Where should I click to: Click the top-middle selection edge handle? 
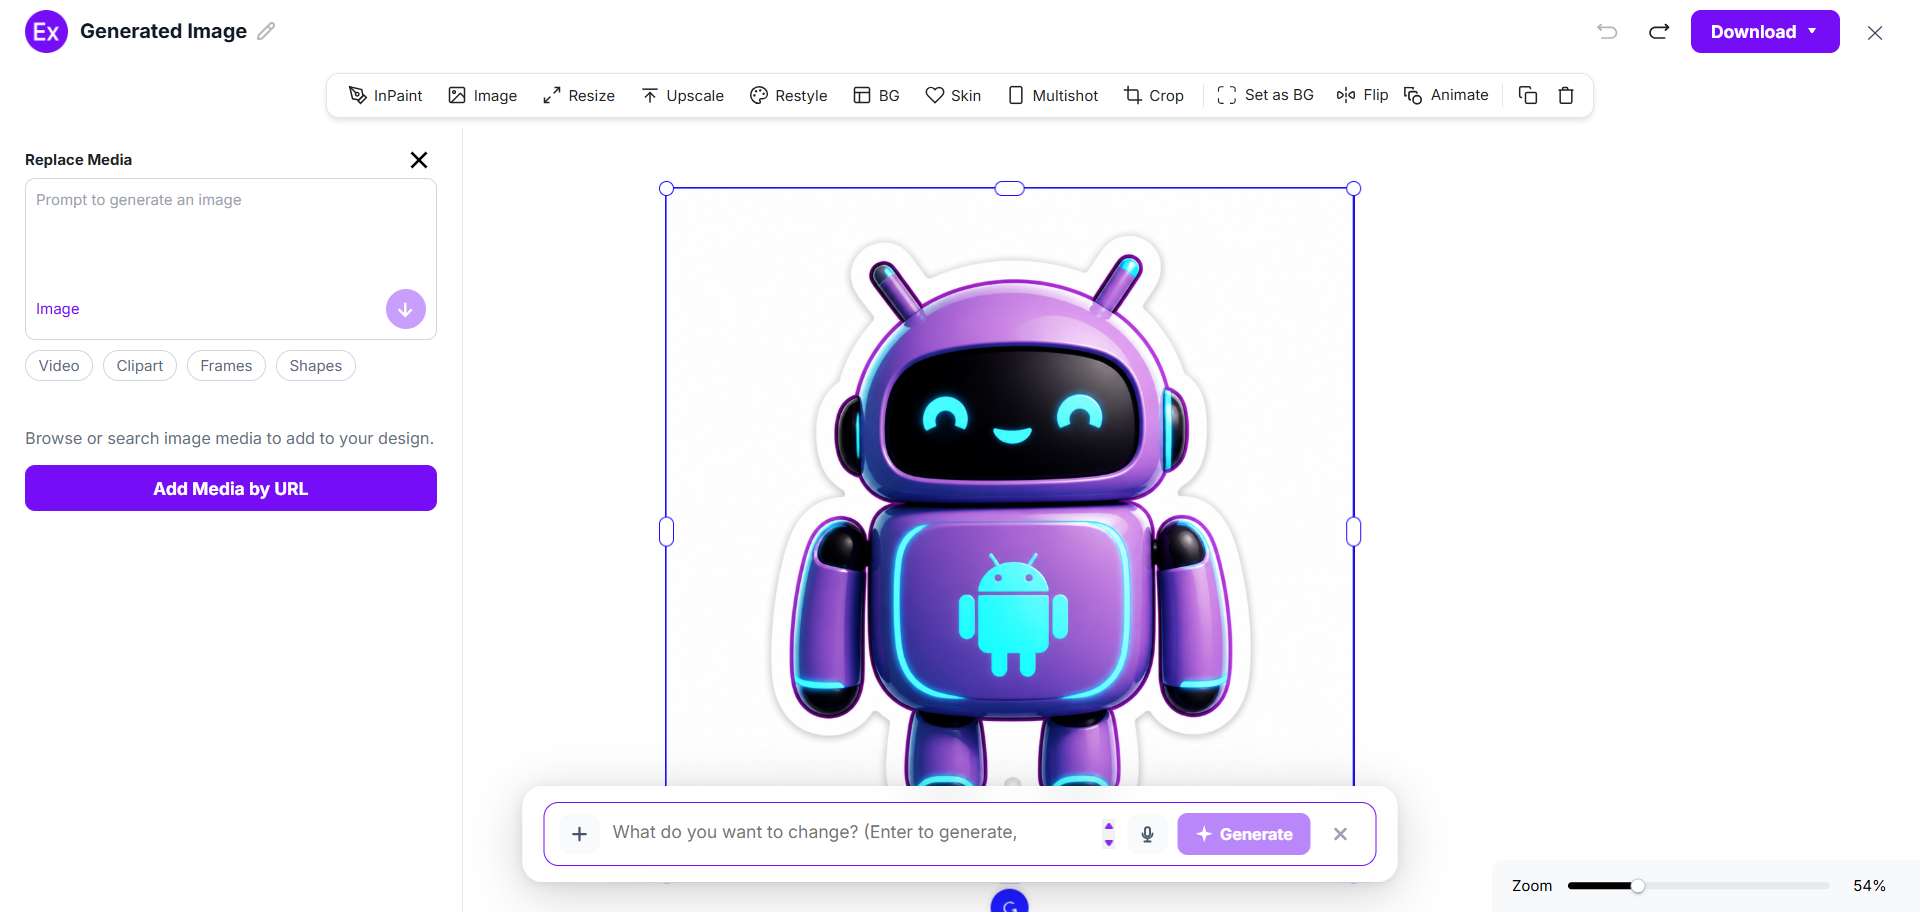1010,188
